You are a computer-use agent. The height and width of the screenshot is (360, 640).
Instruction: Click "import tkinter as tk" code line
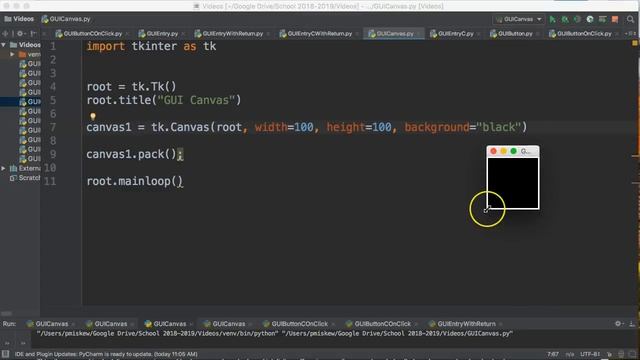click(151, 46)
